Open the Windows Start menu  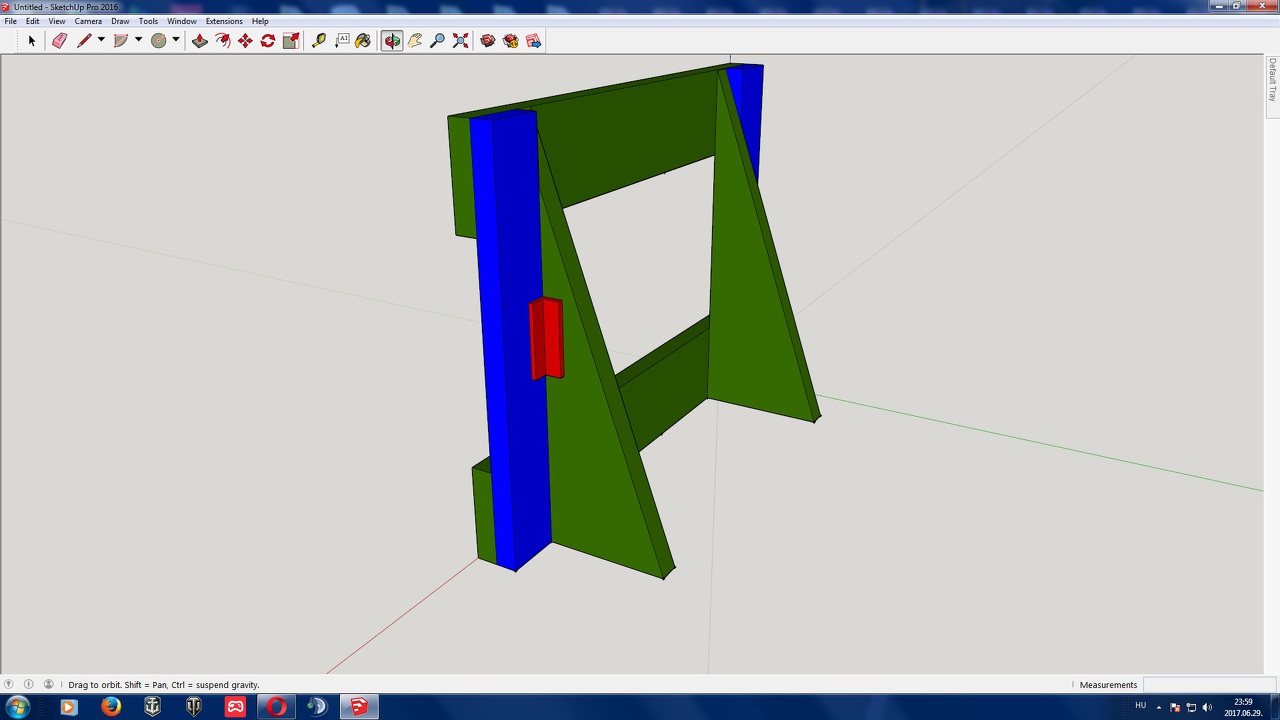(17, 707)
